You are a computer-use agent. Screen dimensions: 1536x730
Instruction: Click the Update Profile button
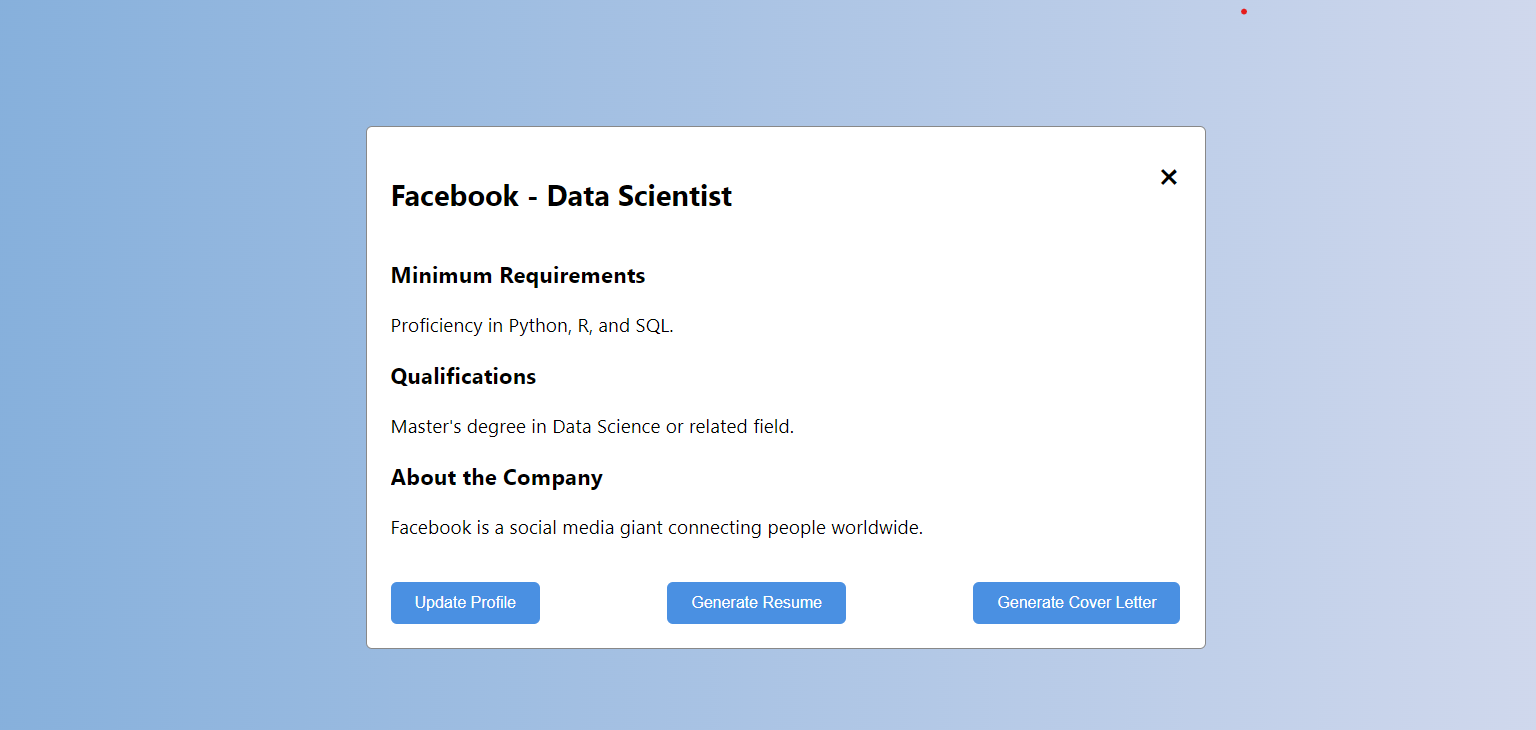(465, 603)
